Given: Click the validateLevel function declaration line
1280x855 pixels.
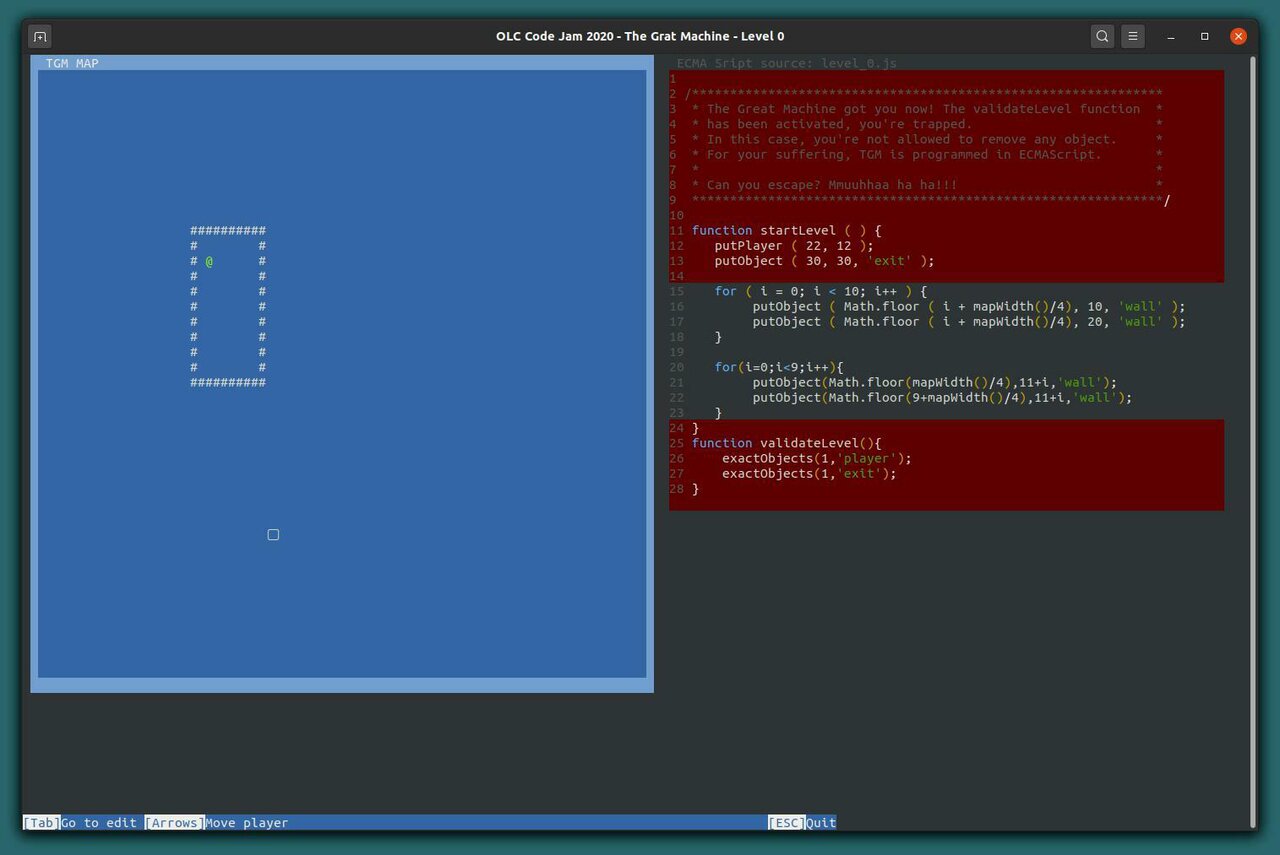Looking at the screenshot, I should tap(786, 443).
